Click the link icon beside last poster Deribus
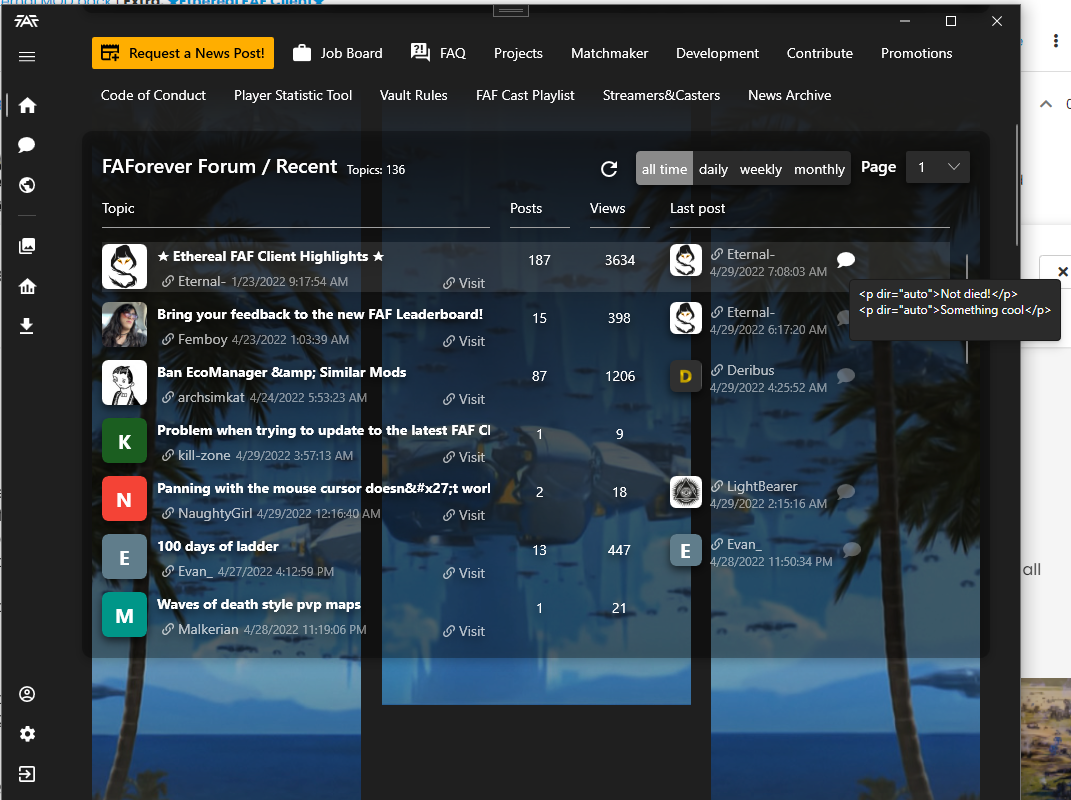This screenshot has width=1071, height=800. tap(717, 370)
